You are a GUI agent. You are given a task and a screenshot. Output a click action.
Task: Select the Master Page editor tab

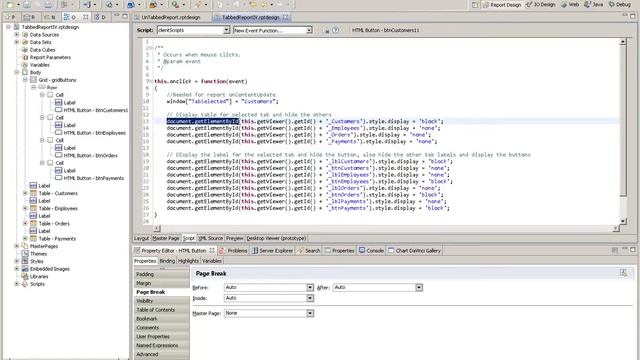pos(166,238)
